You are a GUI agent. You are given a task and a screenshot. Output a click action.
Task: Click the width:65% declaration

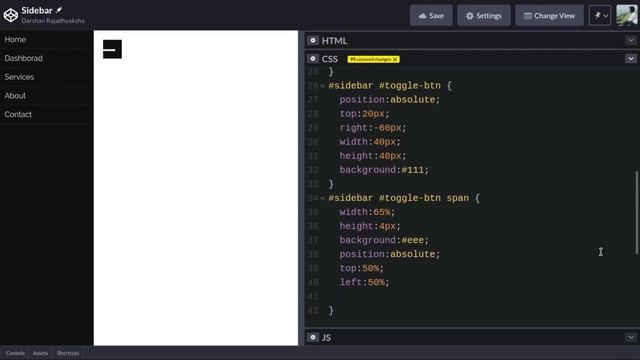click(x=367, y=212)
